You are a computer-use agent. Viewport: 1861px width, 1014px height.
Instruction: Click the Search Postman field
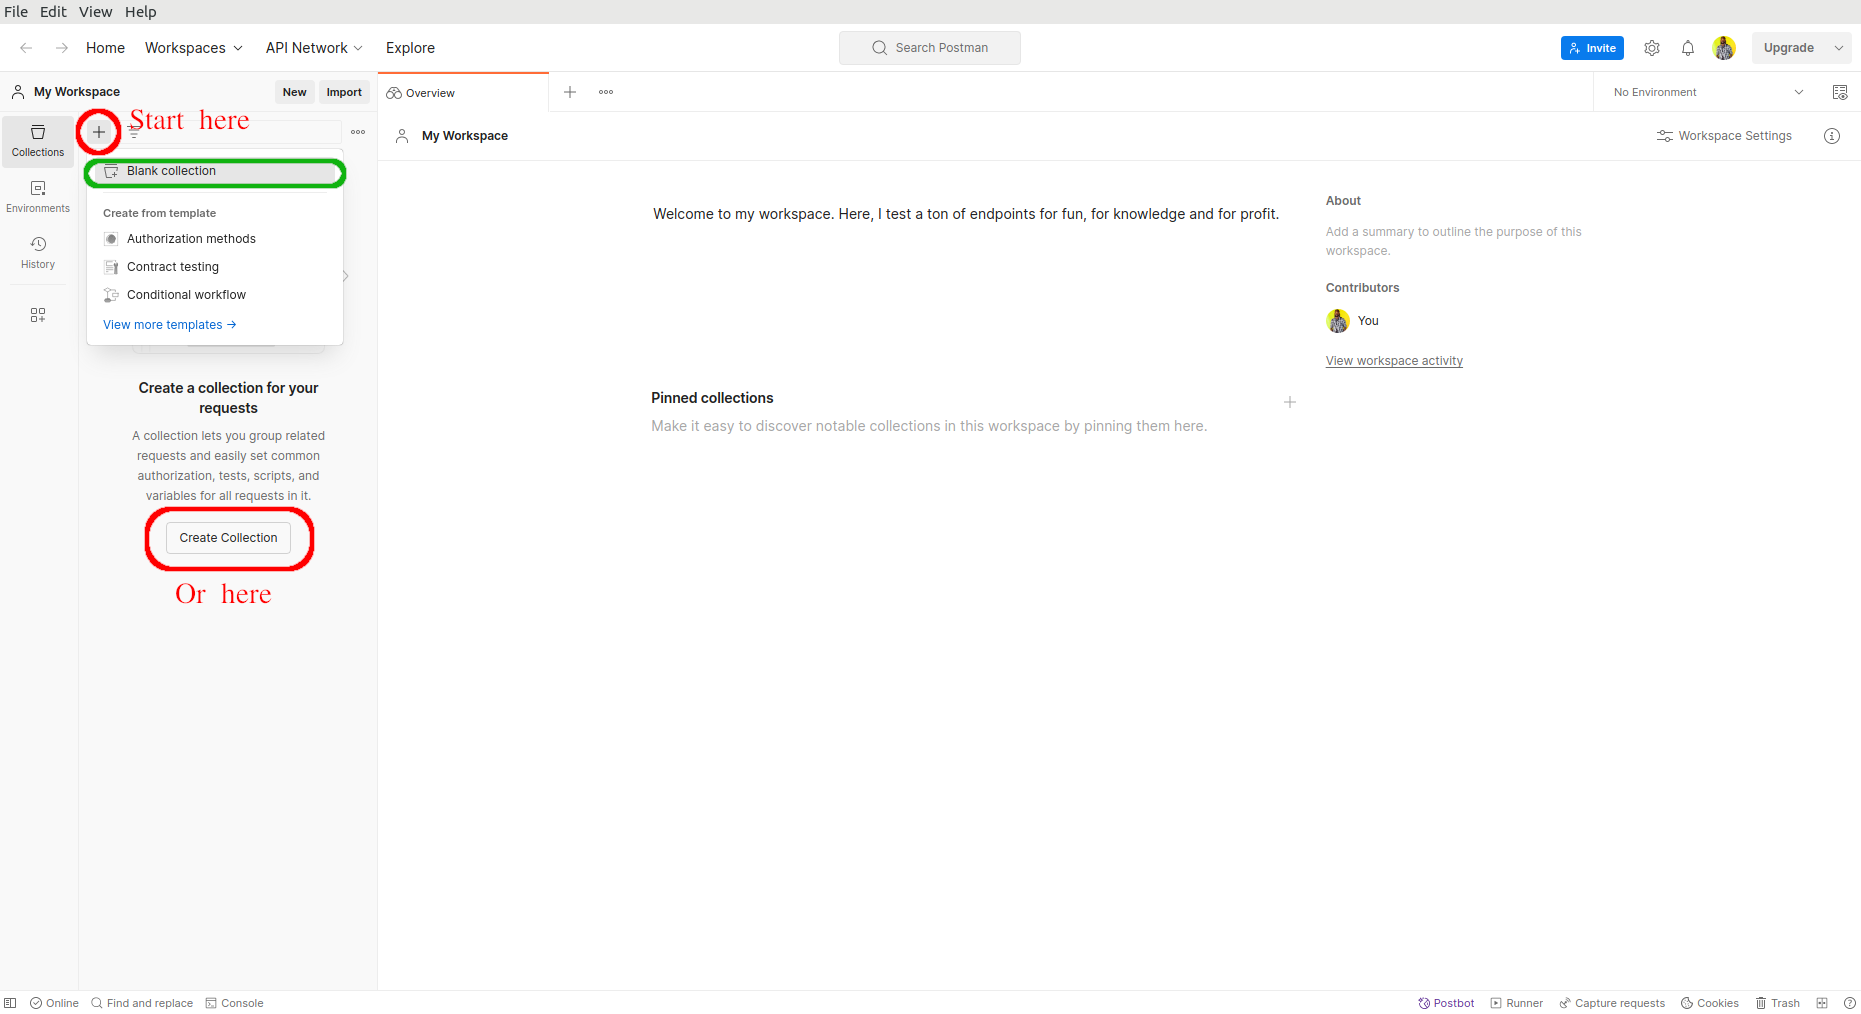pos(929,48)
